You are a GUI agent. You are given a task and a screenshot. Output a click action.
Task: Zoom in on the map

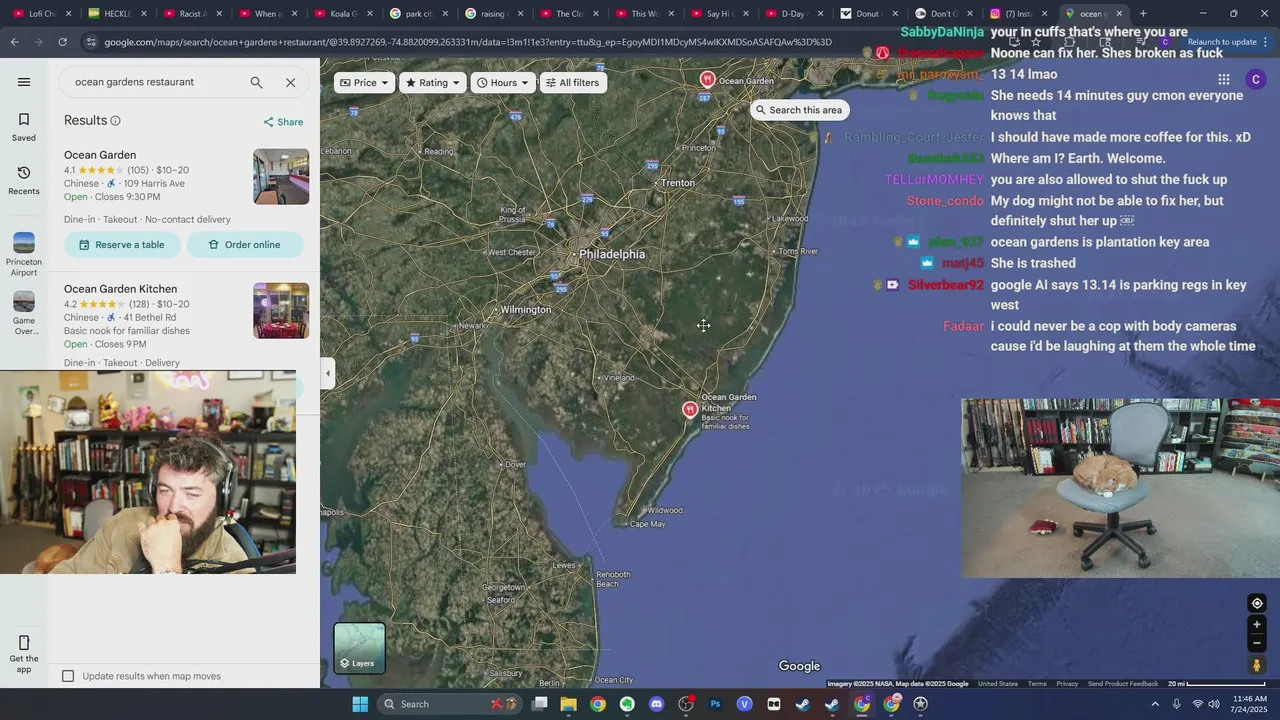[x=1257, y=625]
